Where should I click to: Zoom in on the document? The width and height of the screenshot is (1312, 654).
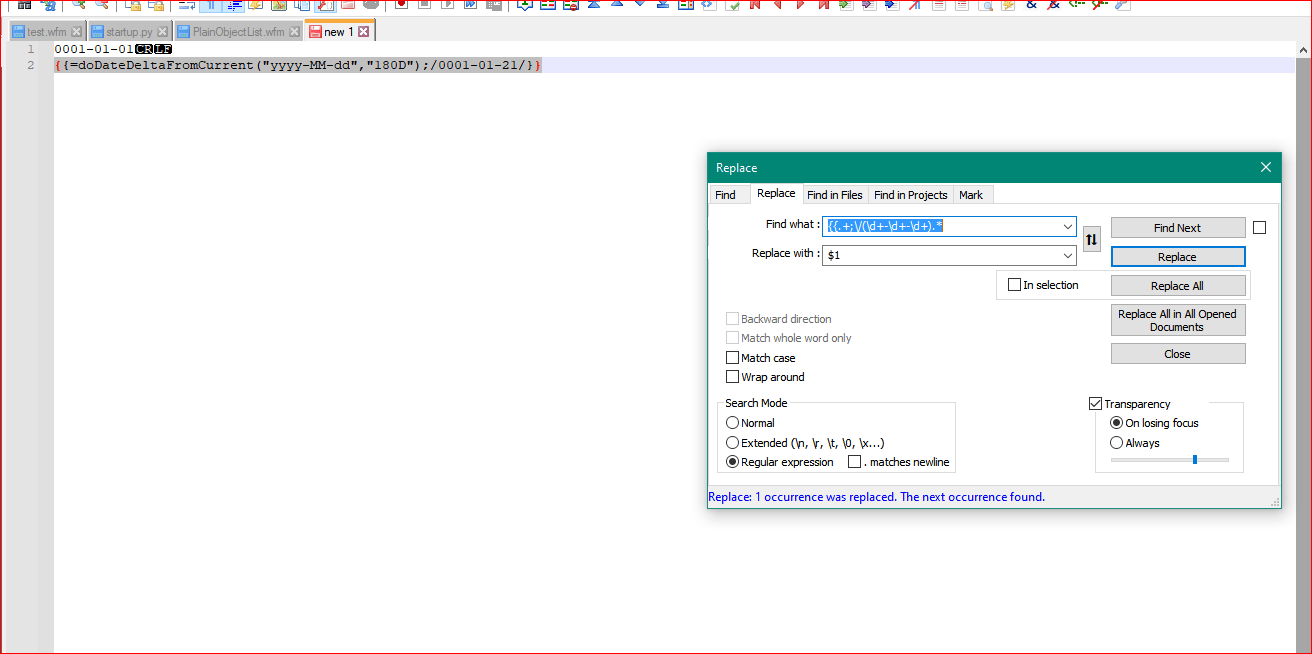tap(78, 6)
